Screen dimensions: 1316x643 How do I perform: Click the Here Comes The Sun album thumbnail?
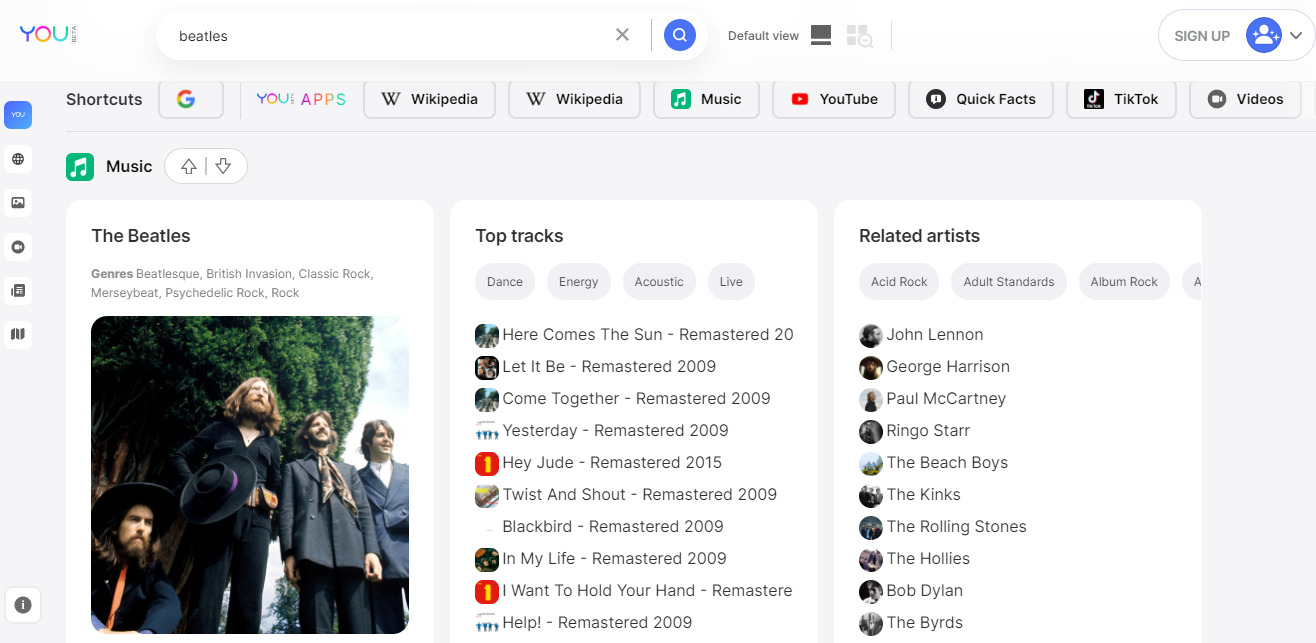[x=487, y=336]
